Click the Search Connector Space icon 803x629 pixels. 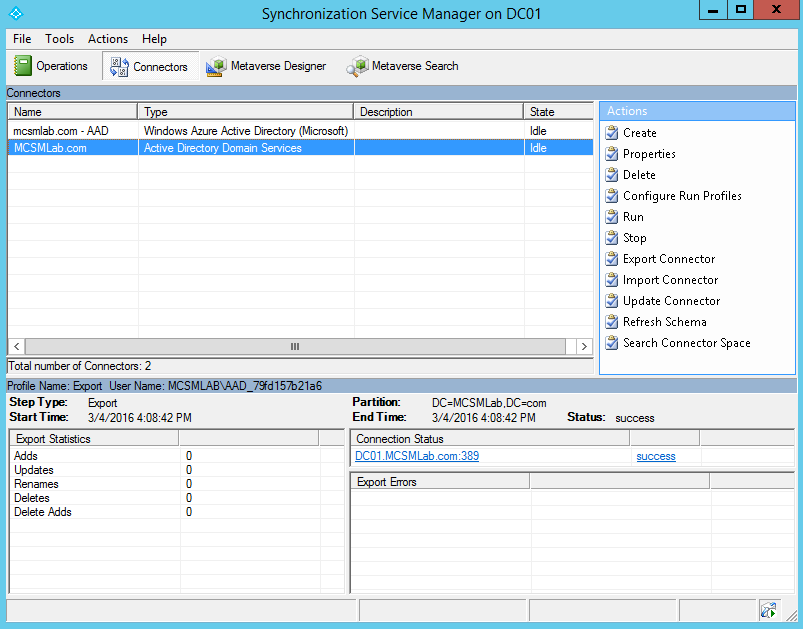(x=611, y=343)
